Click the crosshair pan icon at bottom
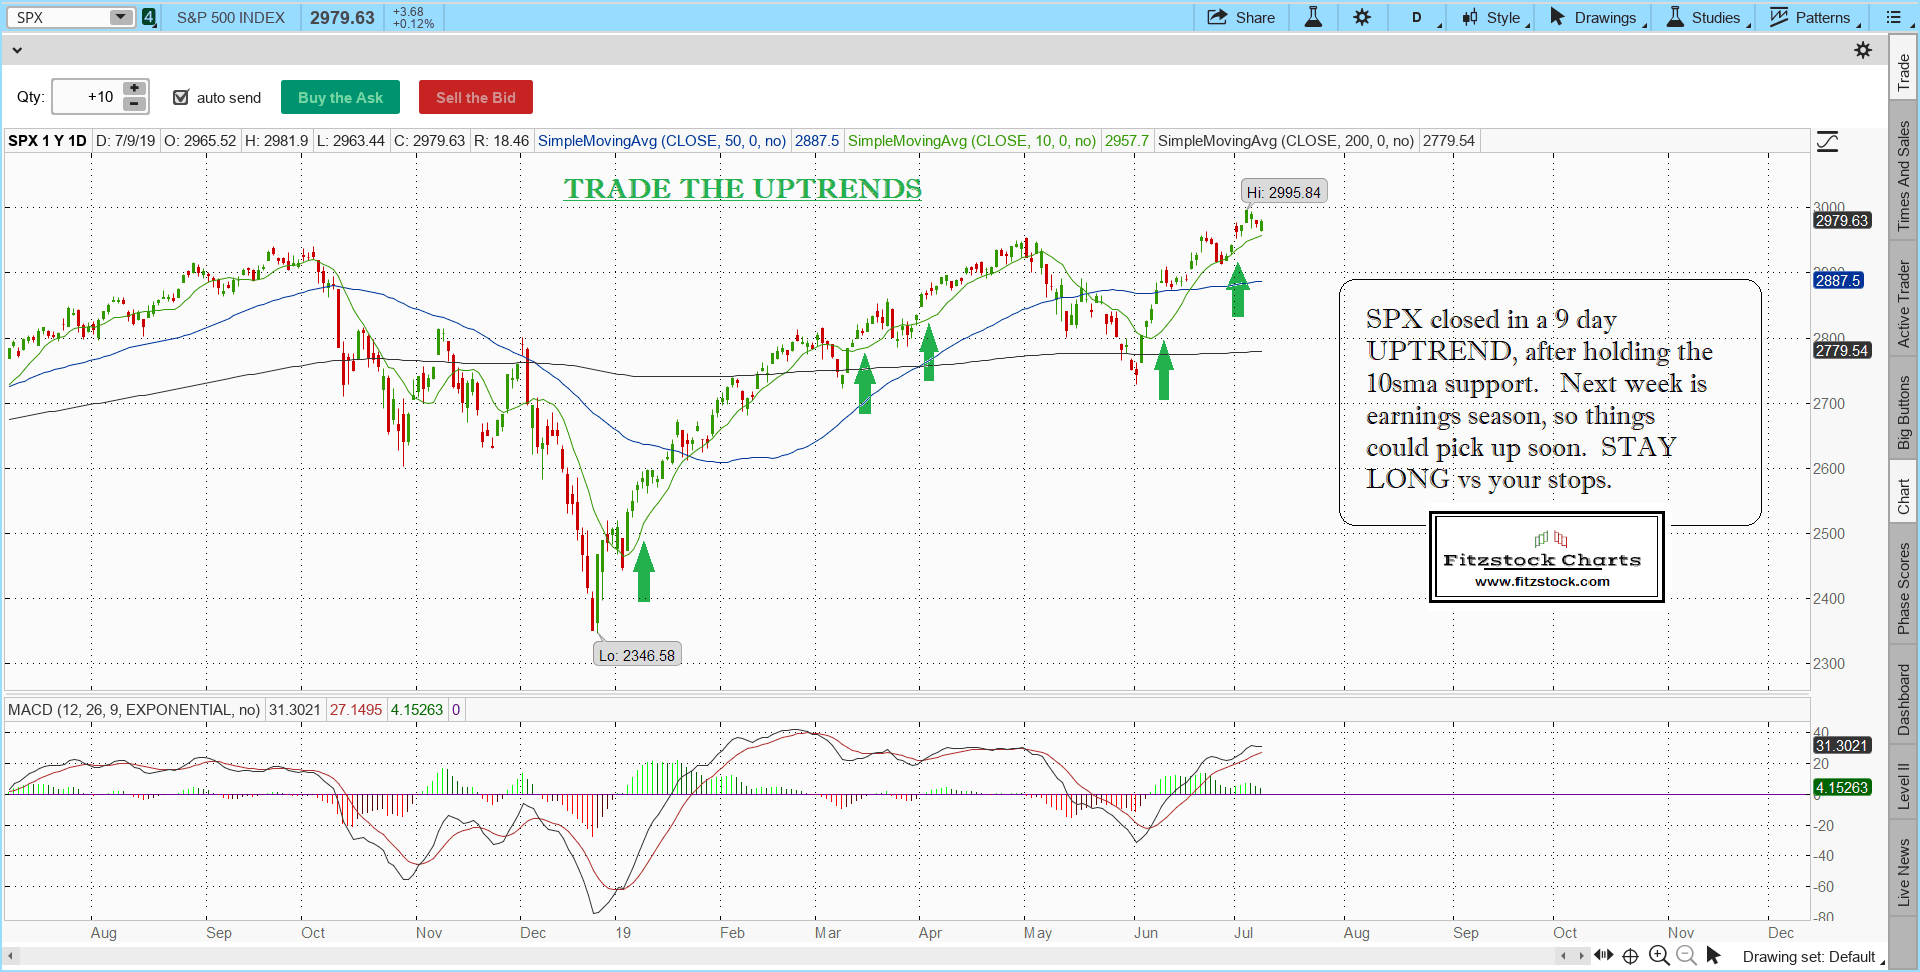This screenshot has height=972, width=1920. 1630,955
